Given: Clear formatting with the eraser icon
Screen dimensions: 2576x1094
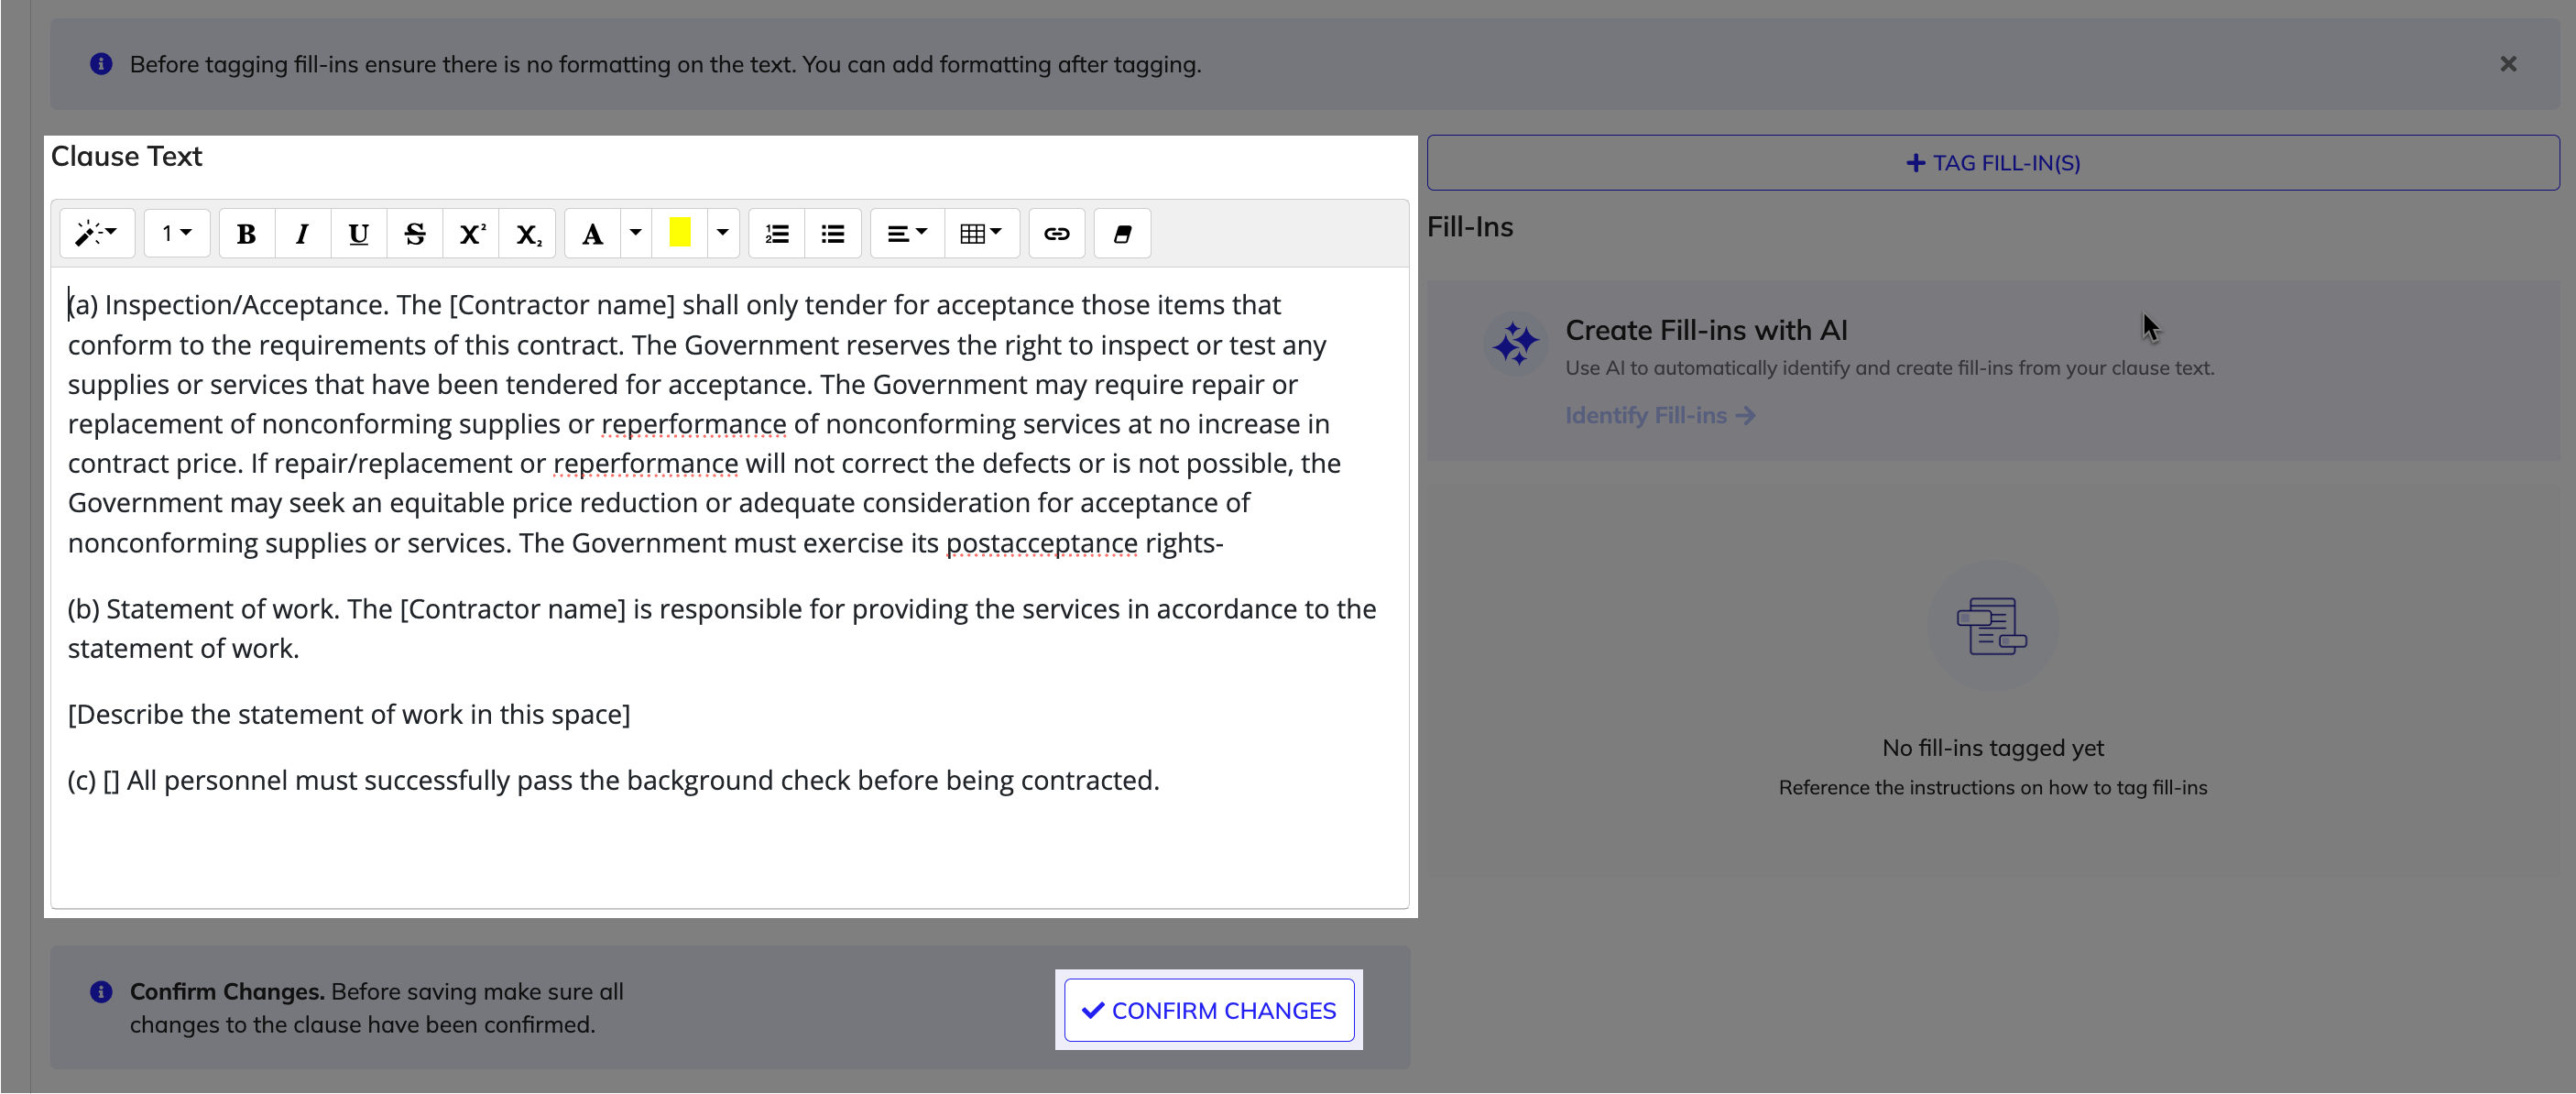Looking at the screenshot, I should (x=1122, y=234).
